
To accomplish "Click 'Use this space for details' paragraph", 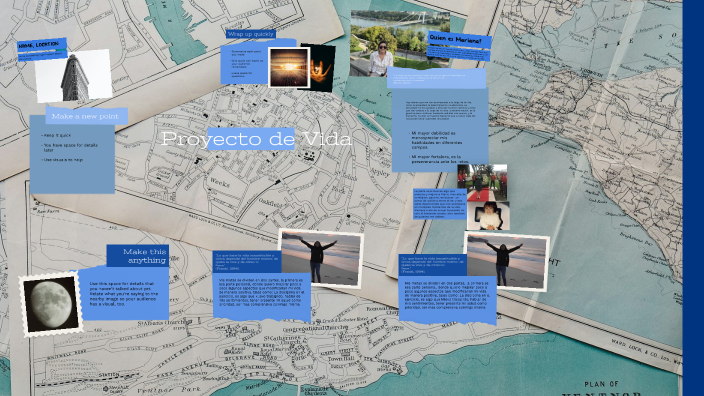I will point(124,294).
